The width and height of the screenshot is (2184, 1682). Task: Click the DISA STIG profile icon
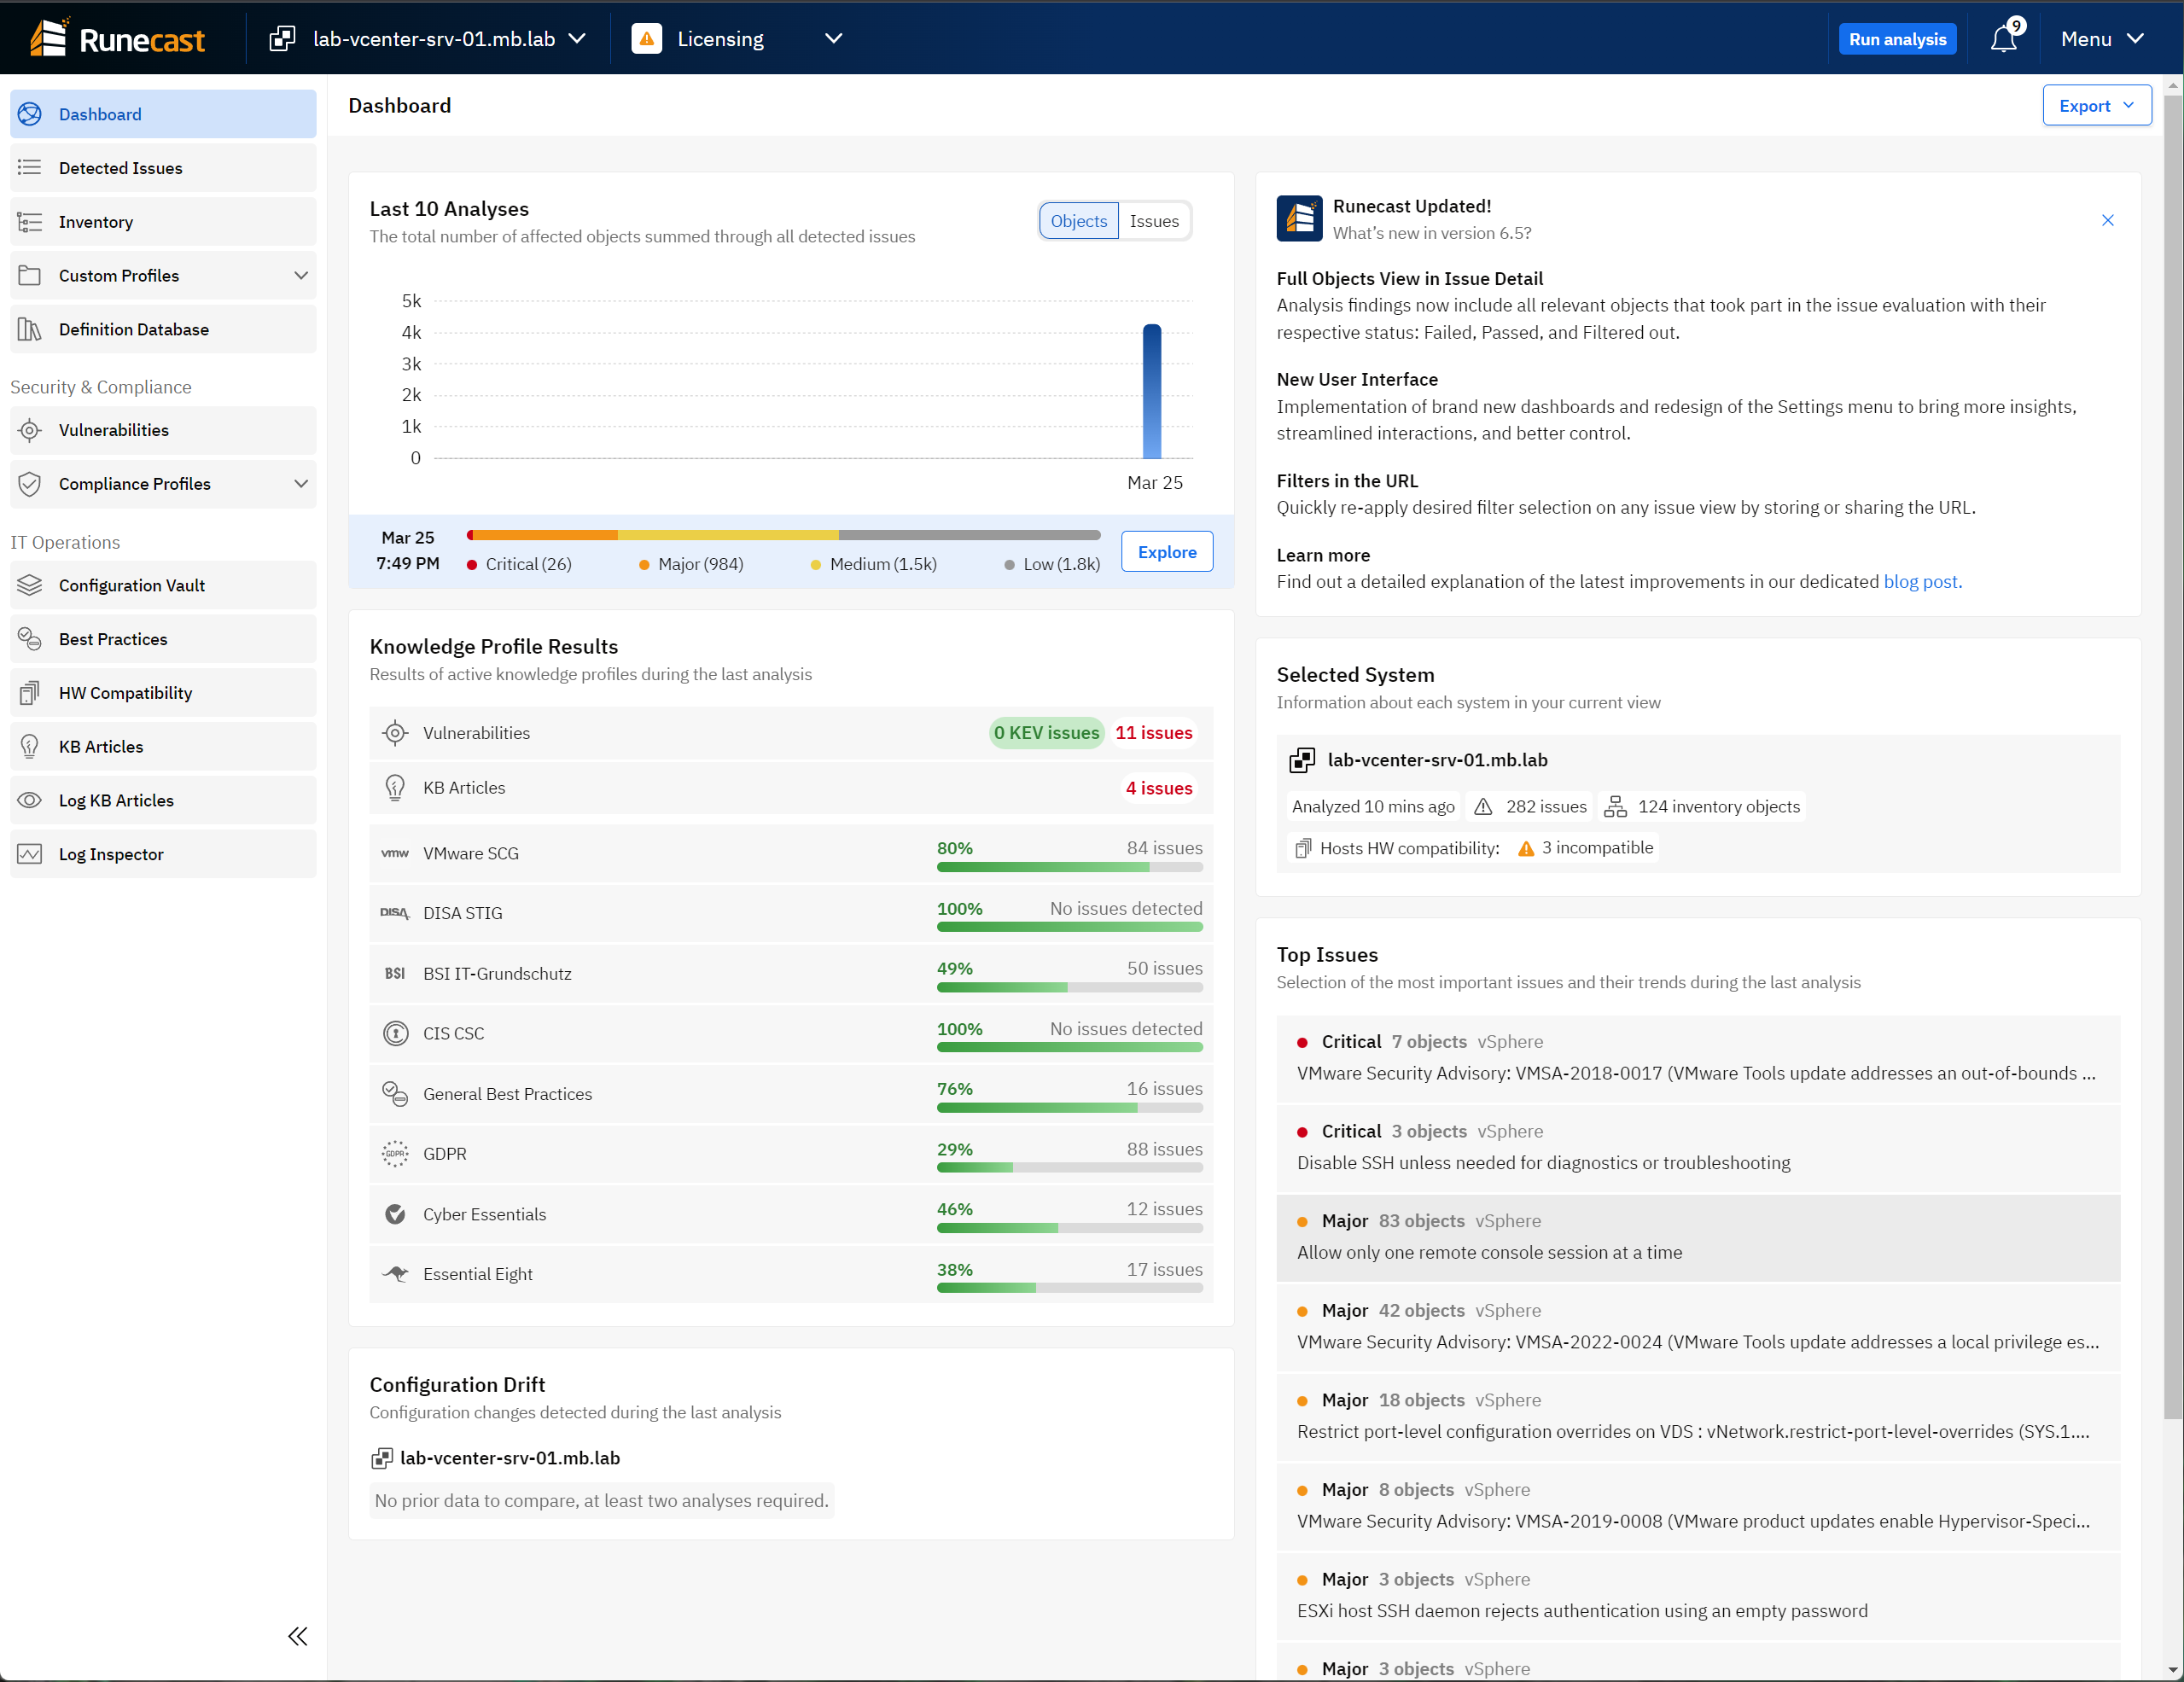395,913
